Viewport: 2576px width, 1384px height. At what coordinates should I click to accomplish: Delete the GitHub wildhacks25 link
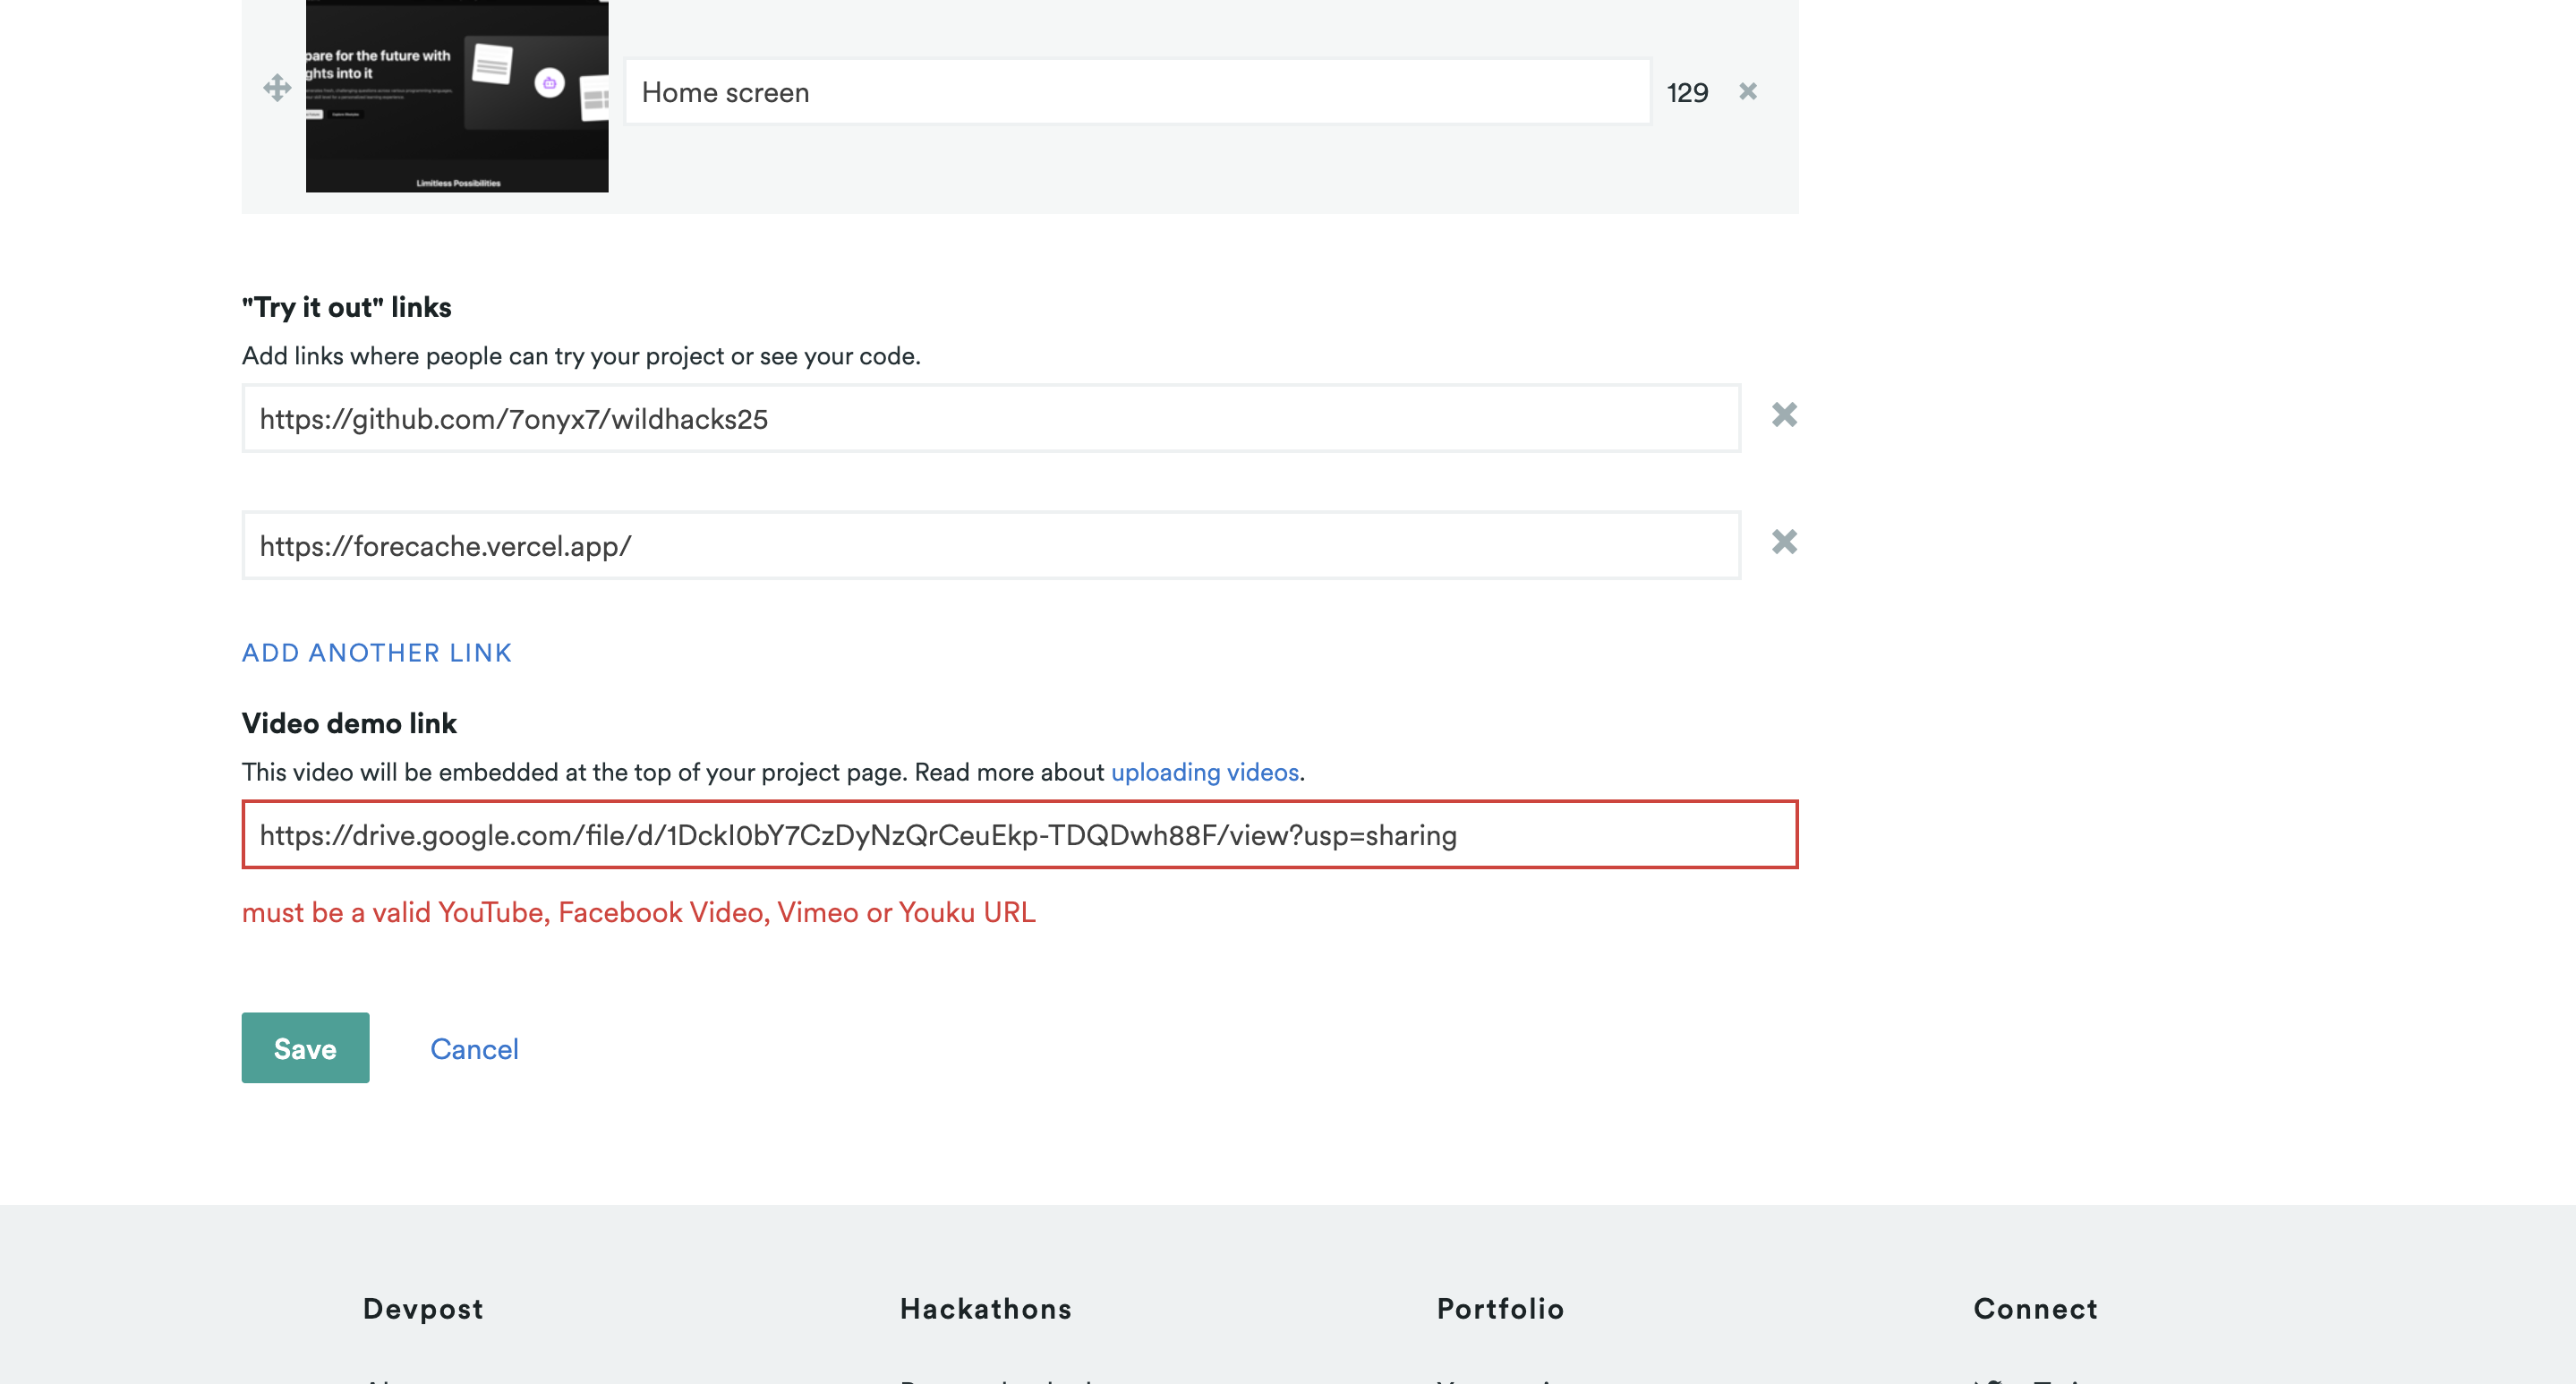click(x=1784, y=415)
